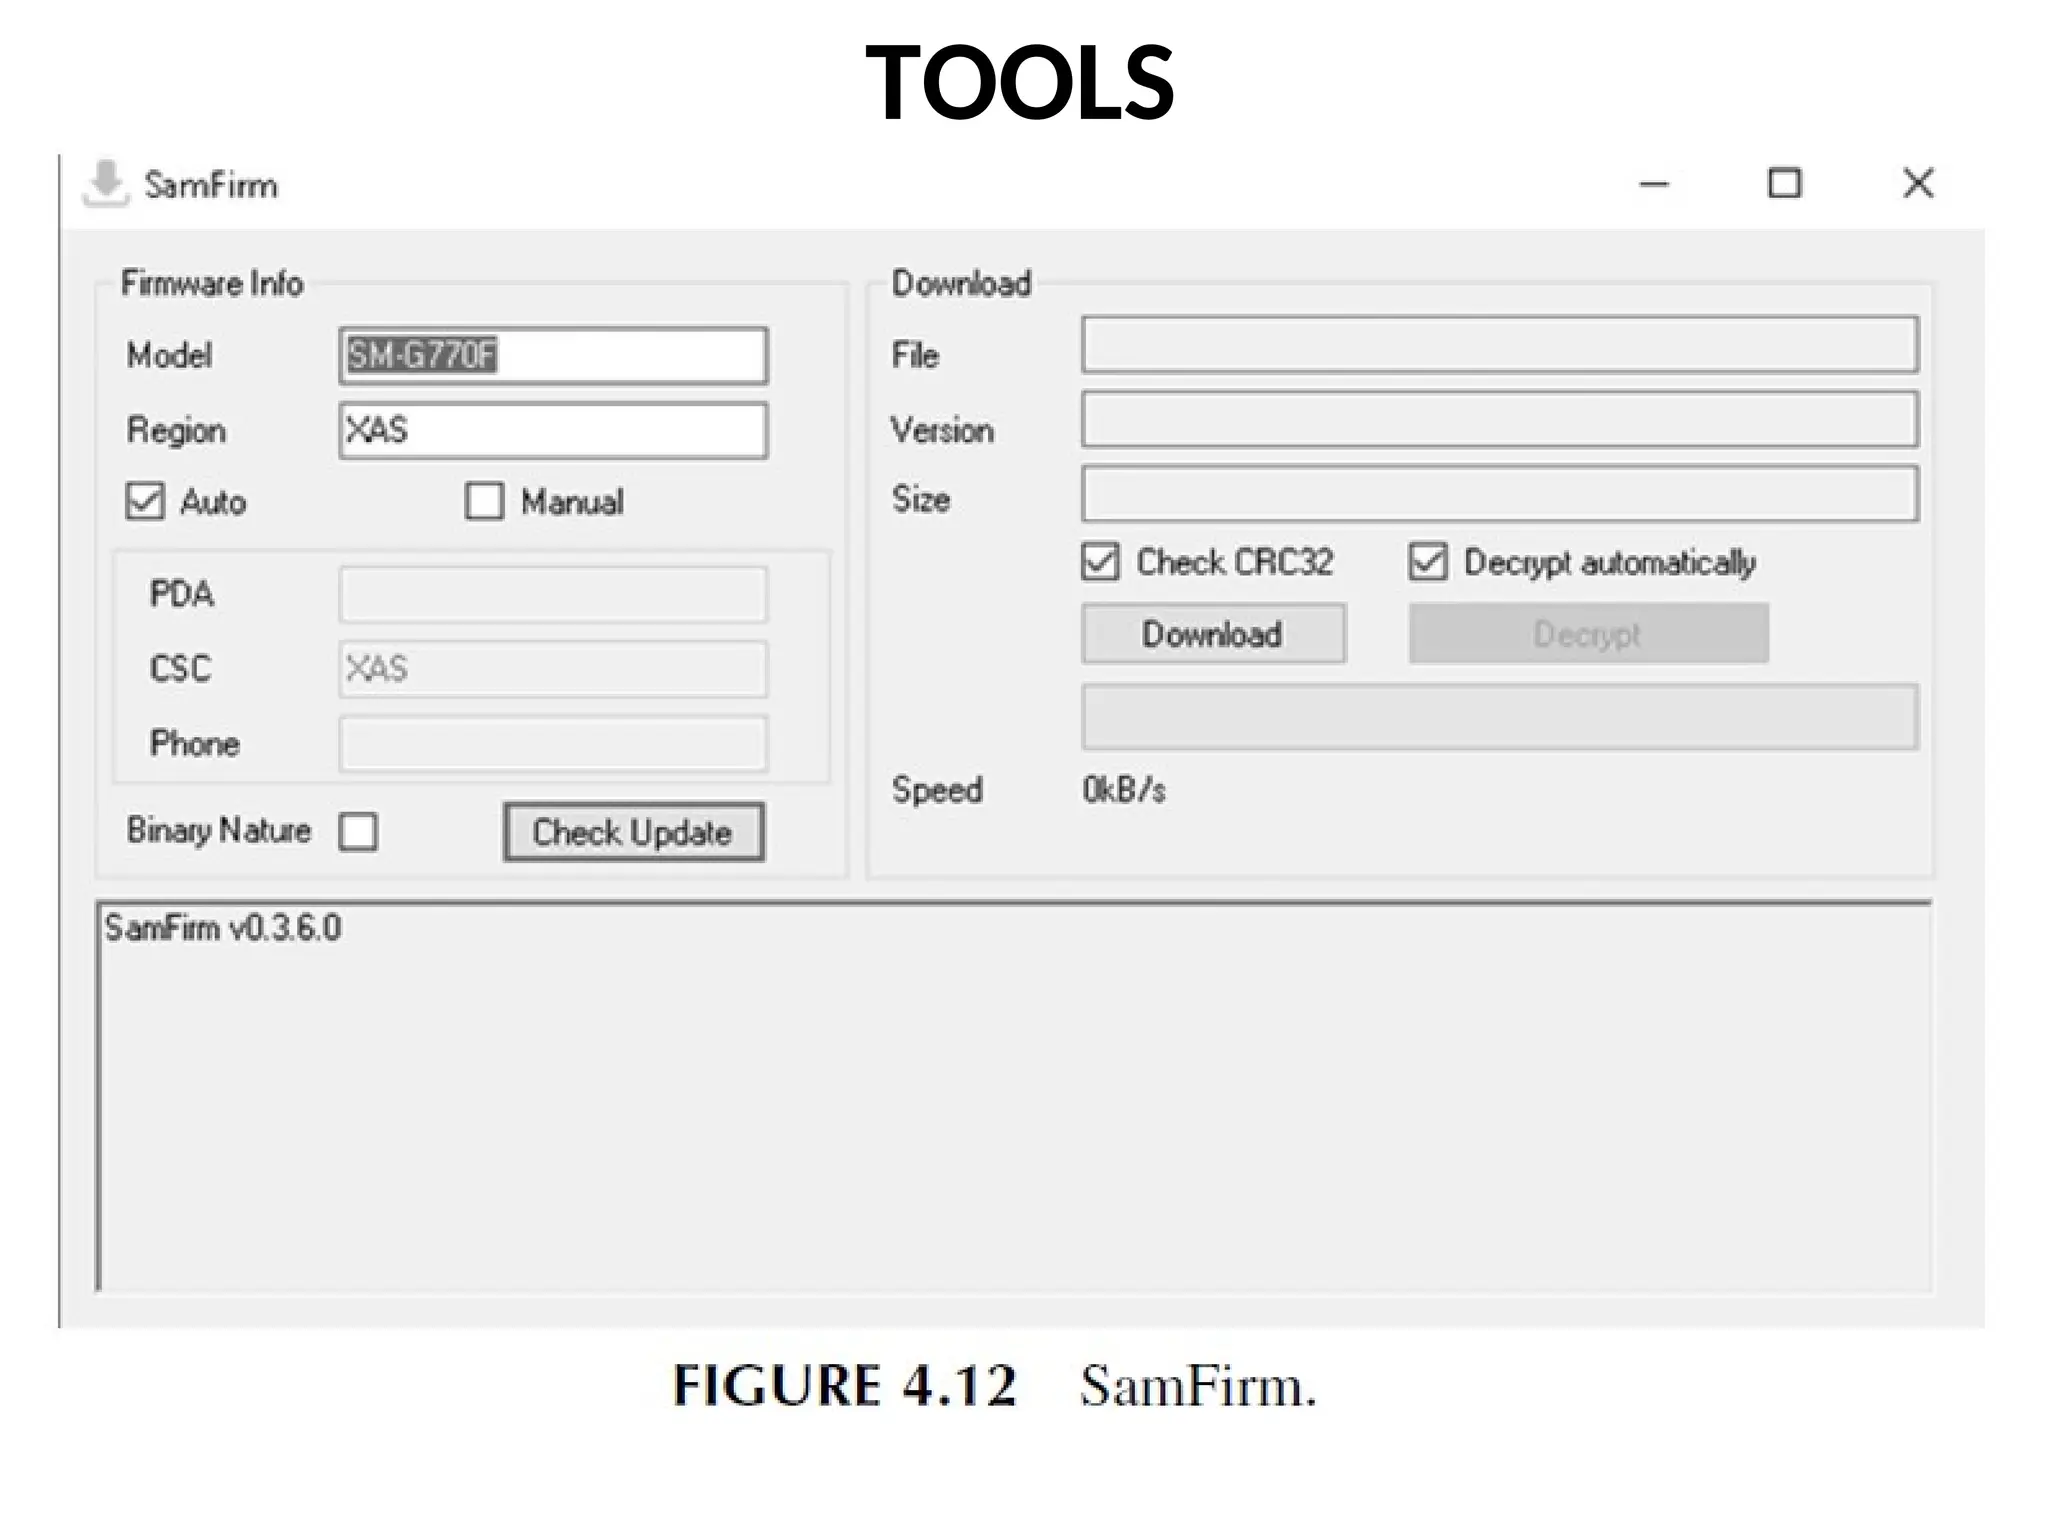Image resolution: width=2048 pixels, height=1536 pixels.
Task: Click the download progress bar
Action: point(1500,717)
